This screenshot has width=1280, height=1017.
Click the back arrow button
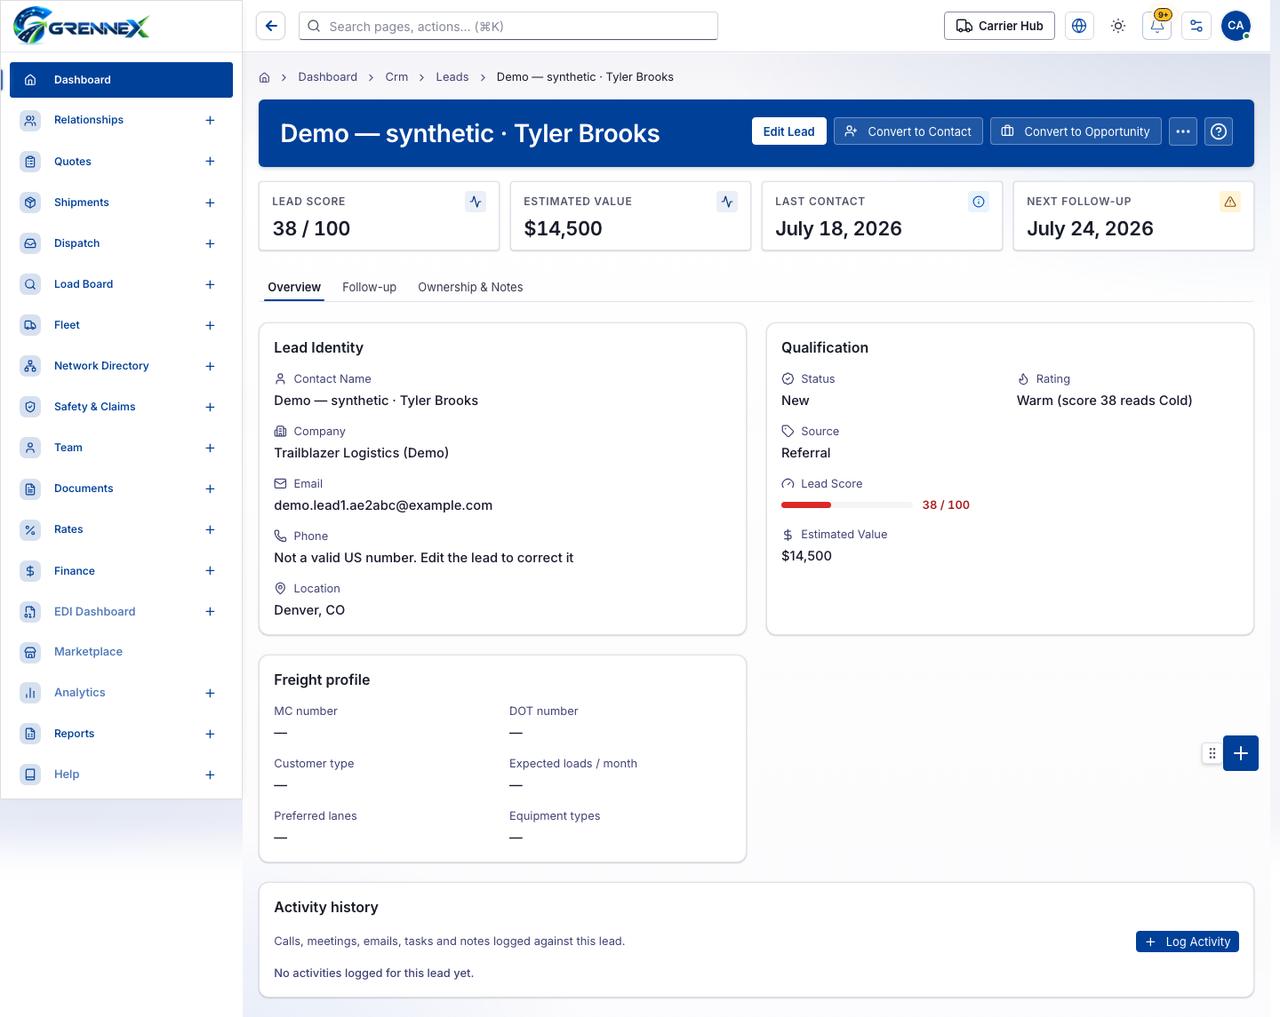pos(271,26)
